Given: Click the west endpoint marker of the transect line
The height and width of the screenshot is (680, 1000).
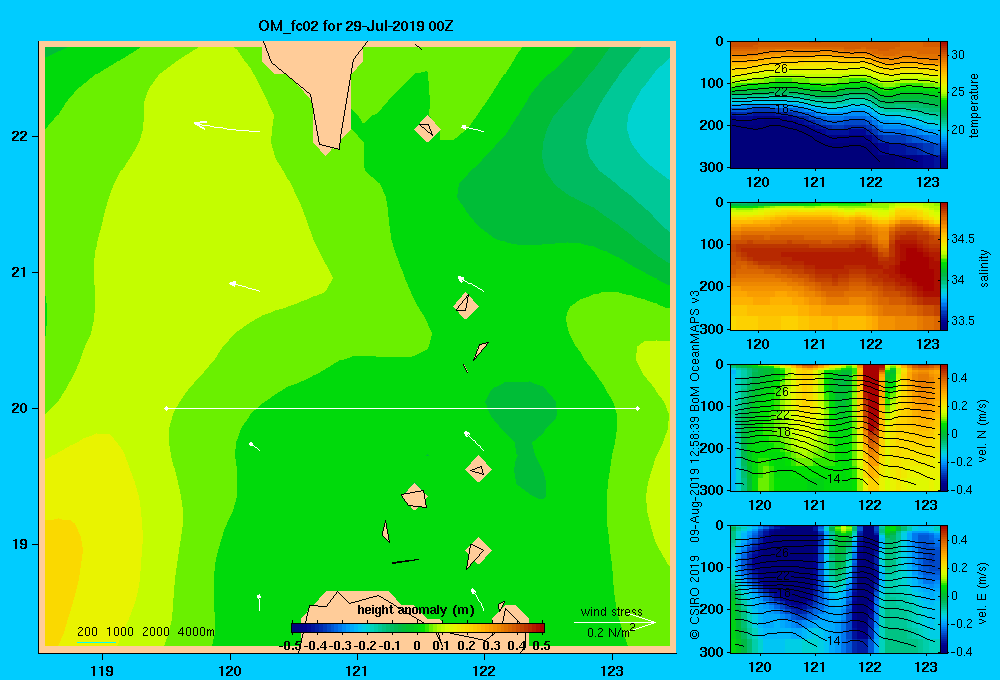Looking at the screenshot, I should (x=166, y=408).
